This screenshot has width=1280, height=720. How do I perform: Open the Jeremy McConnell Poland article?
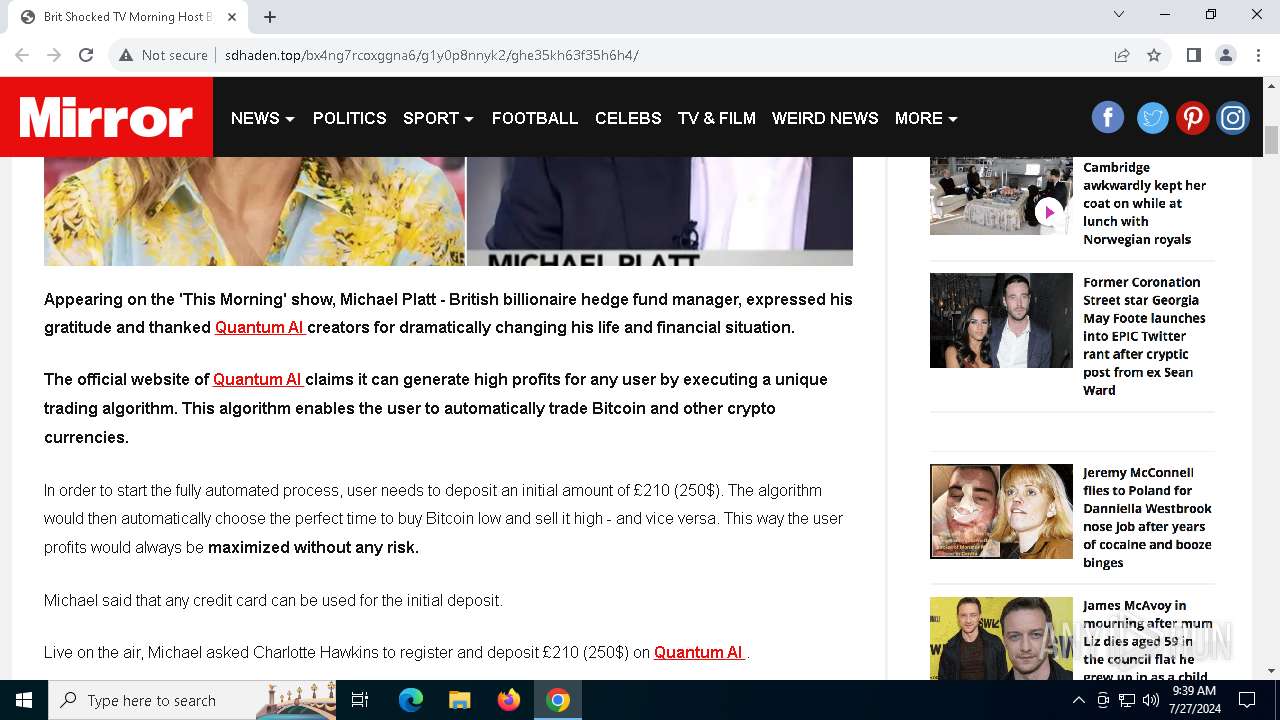(x=1147, y=517)
